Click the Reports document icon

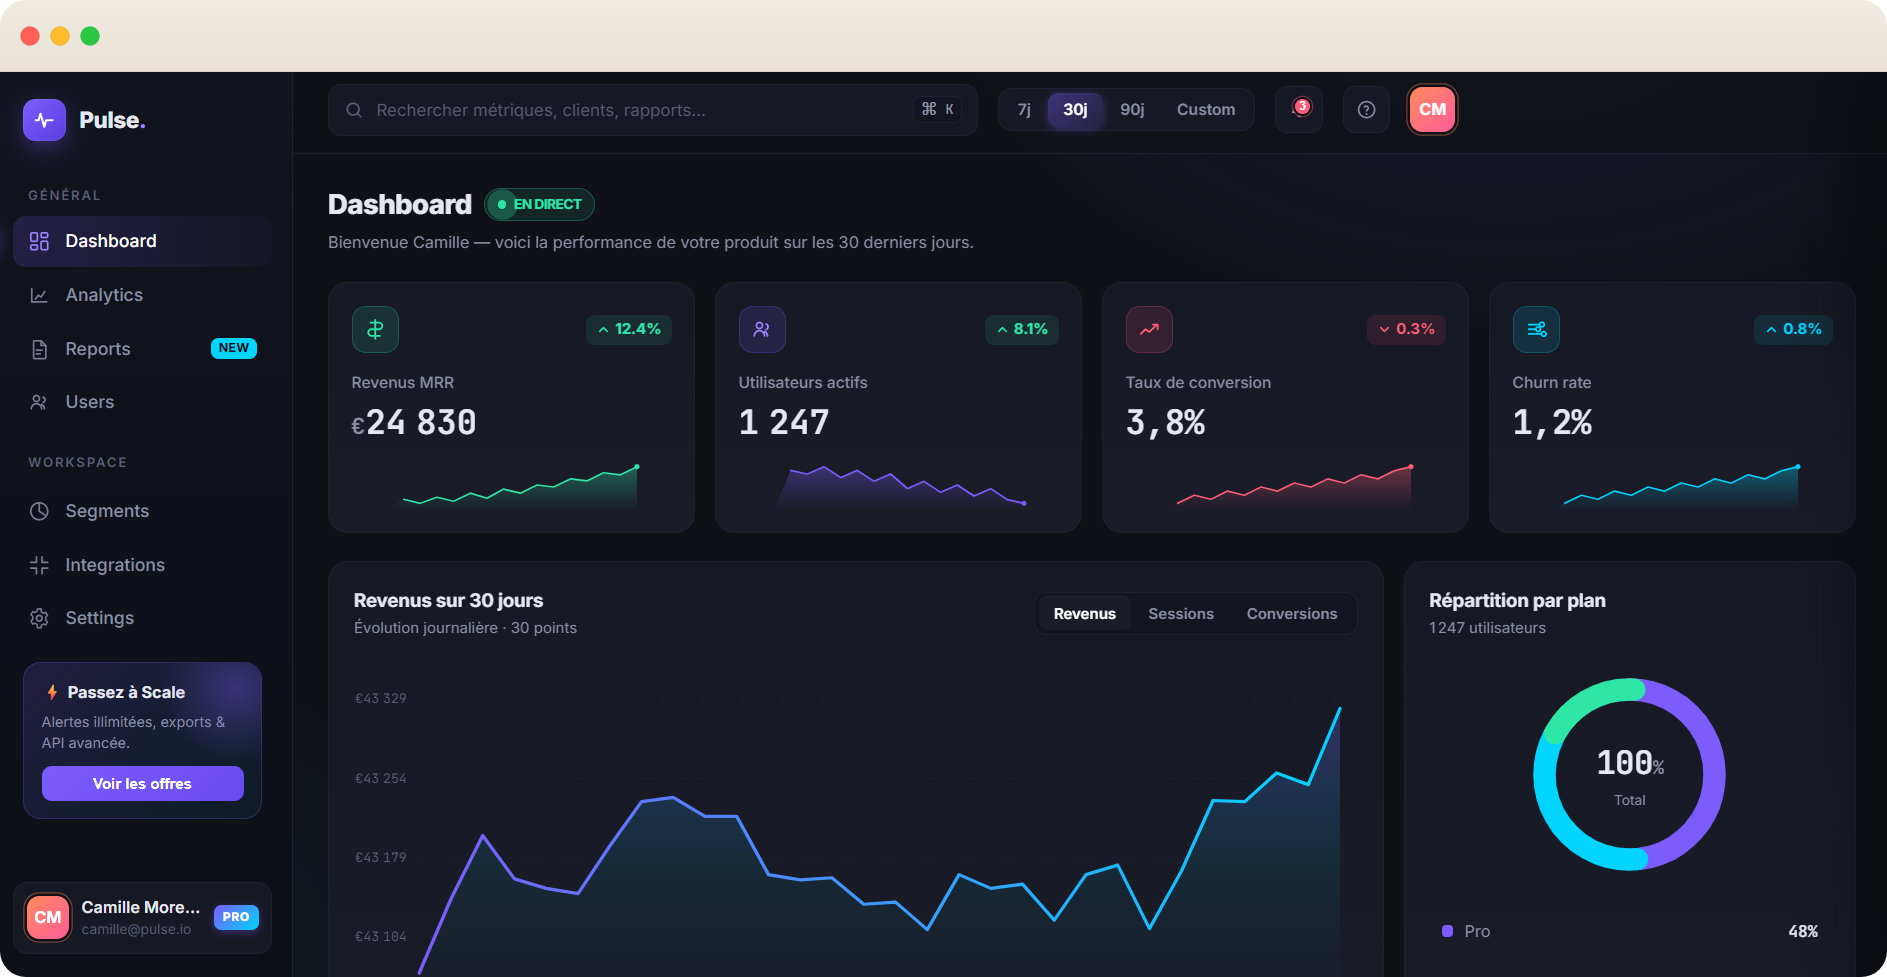39,349
